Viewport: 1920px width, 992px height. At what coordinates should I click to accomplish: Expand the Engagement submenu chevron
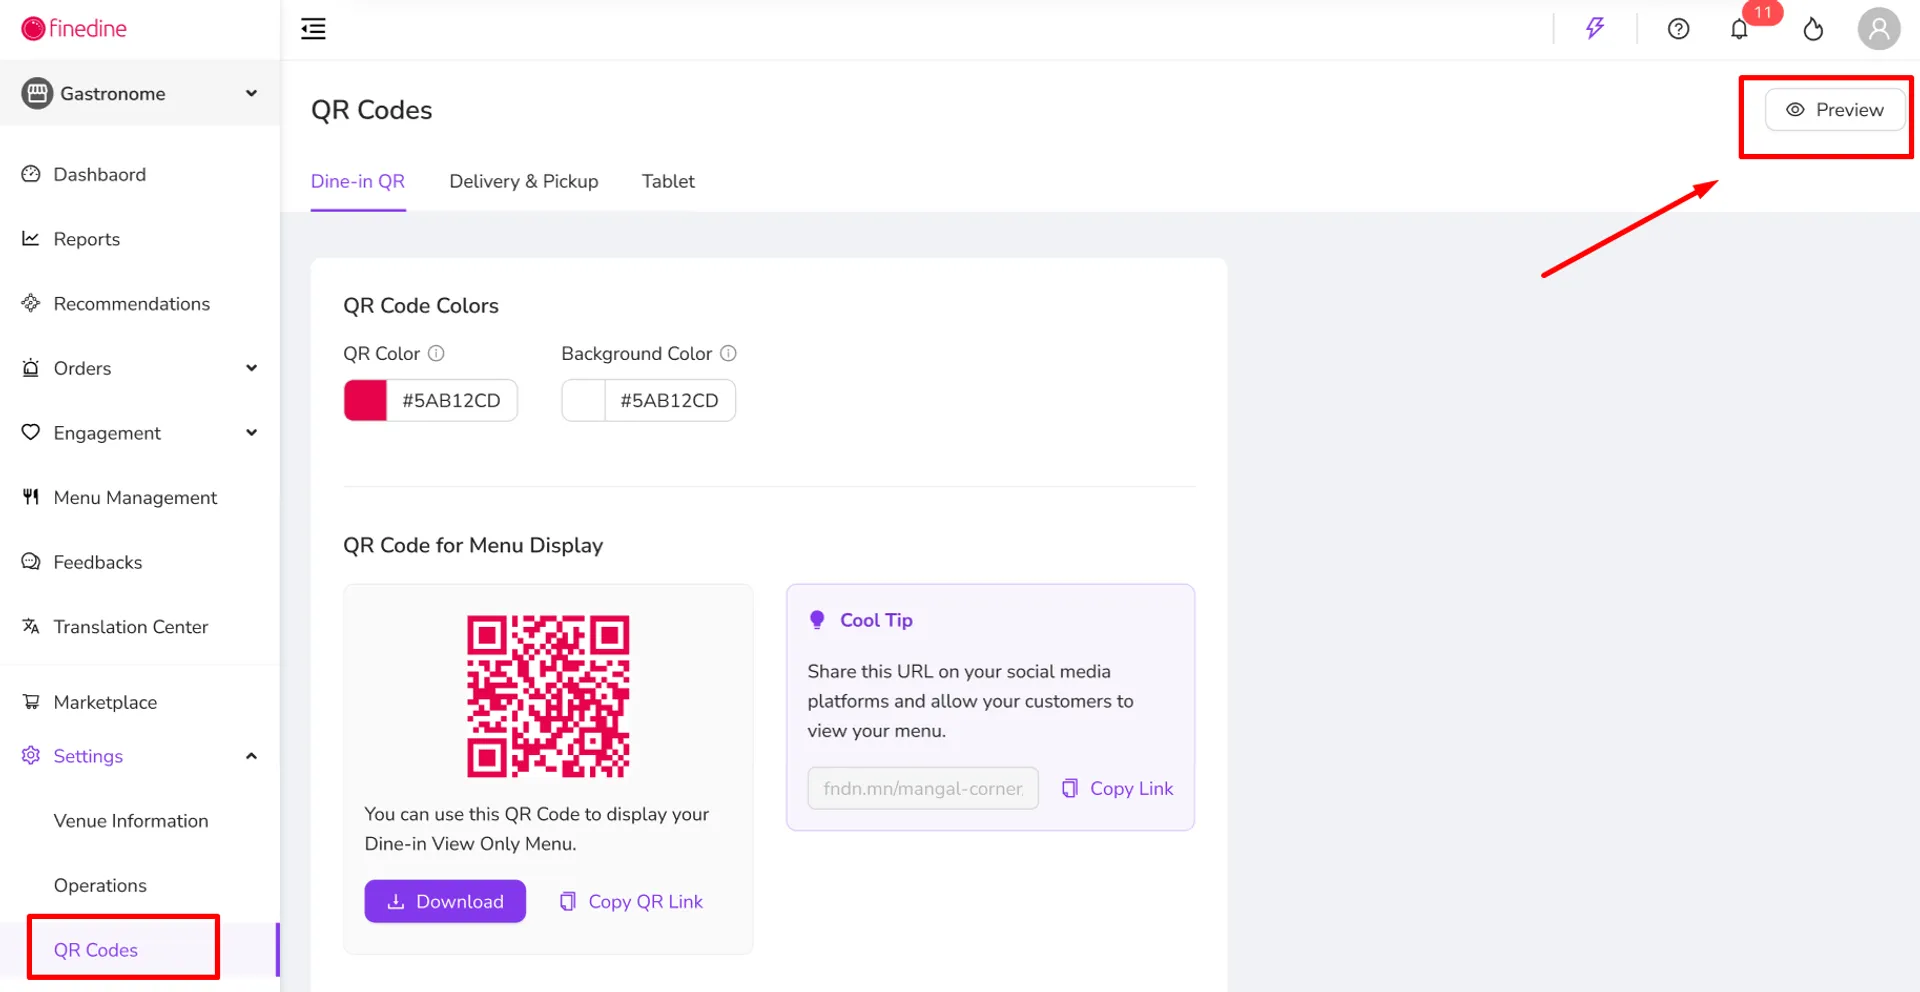(x=251, y=432)
